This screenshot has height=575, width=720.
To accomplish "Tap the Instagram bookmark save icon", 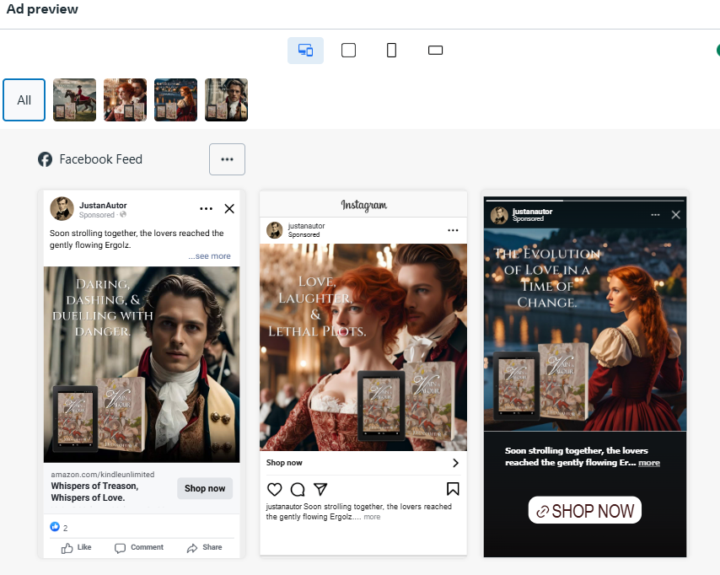I will tap(453, 489).
